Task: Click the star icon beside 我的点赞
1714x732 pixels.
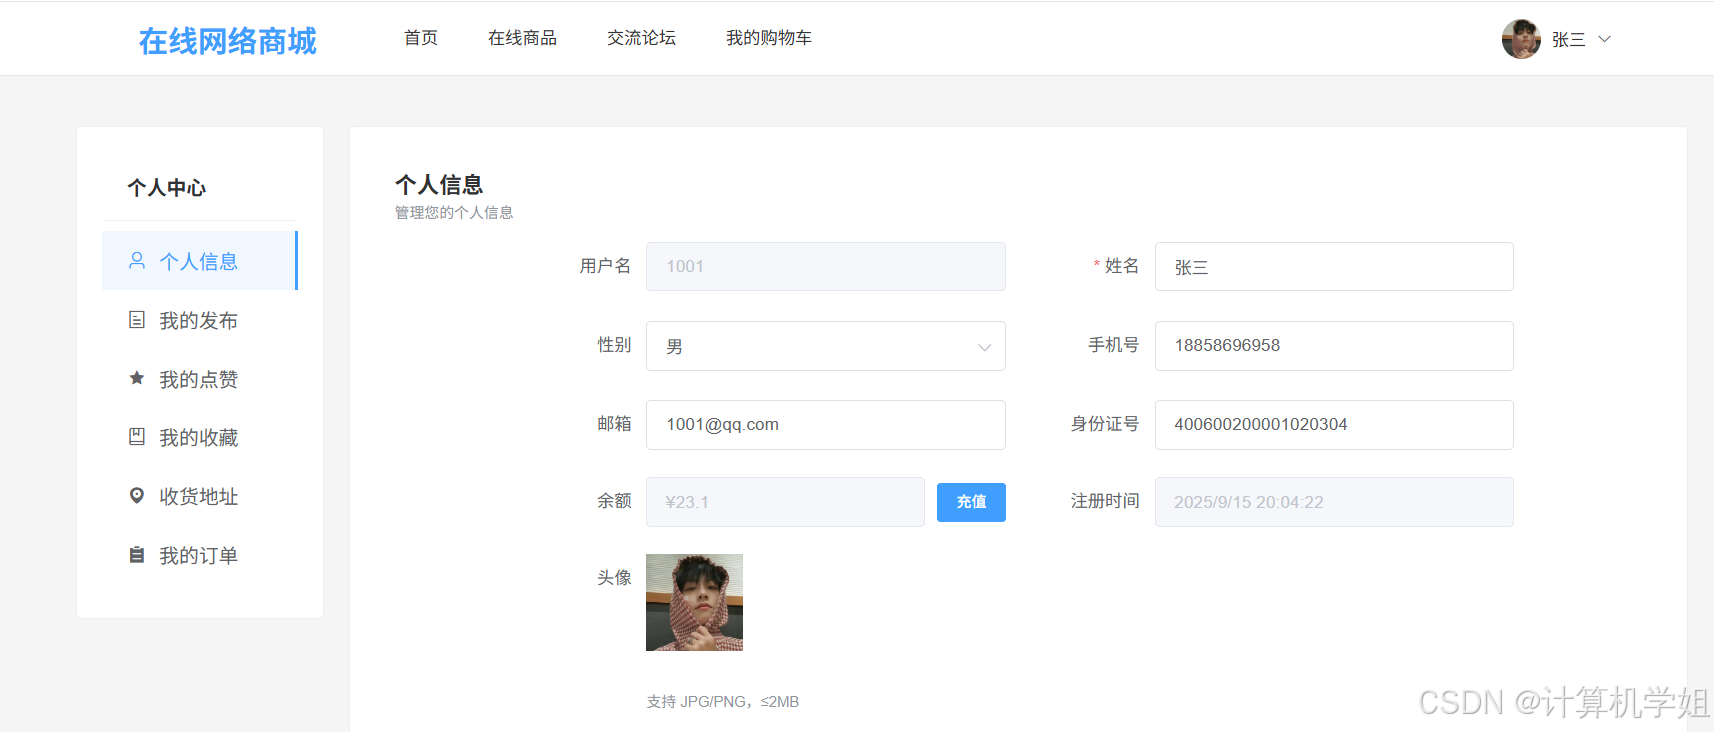Action: 137,378
